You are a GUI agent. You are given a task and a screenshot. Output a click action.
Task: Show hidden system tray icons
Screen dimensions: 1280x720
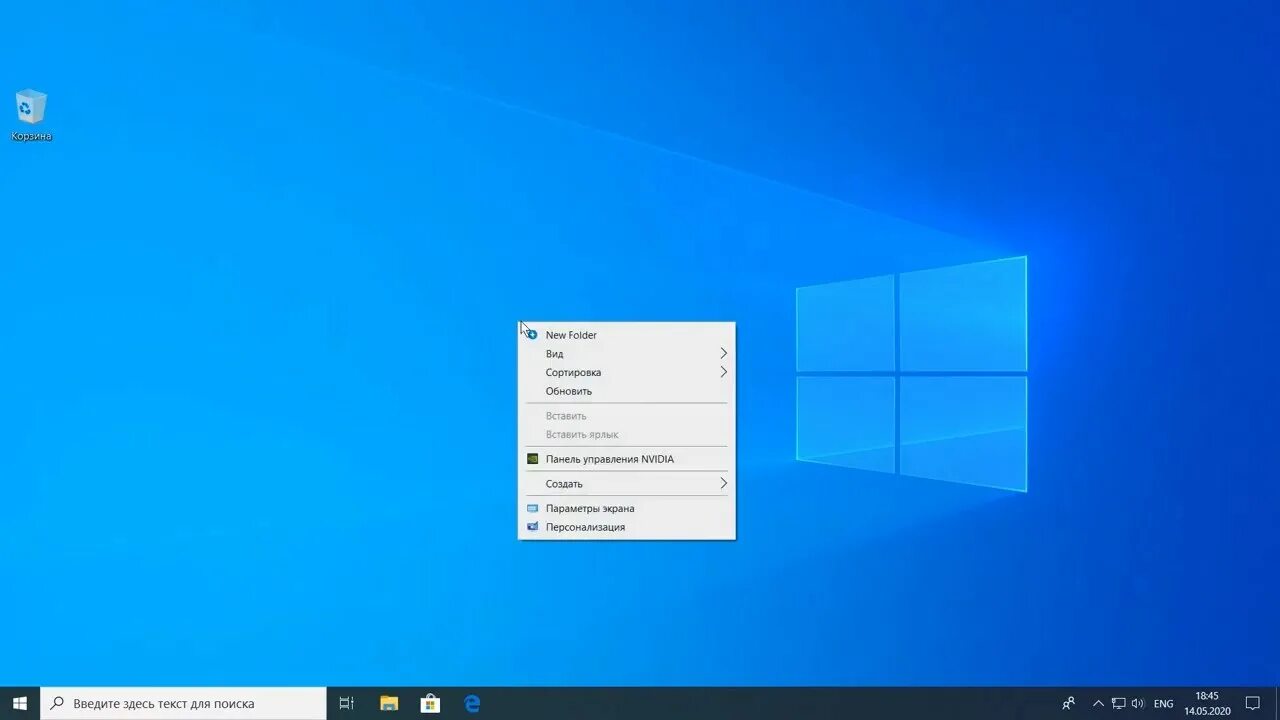(x=1098, y=703)
